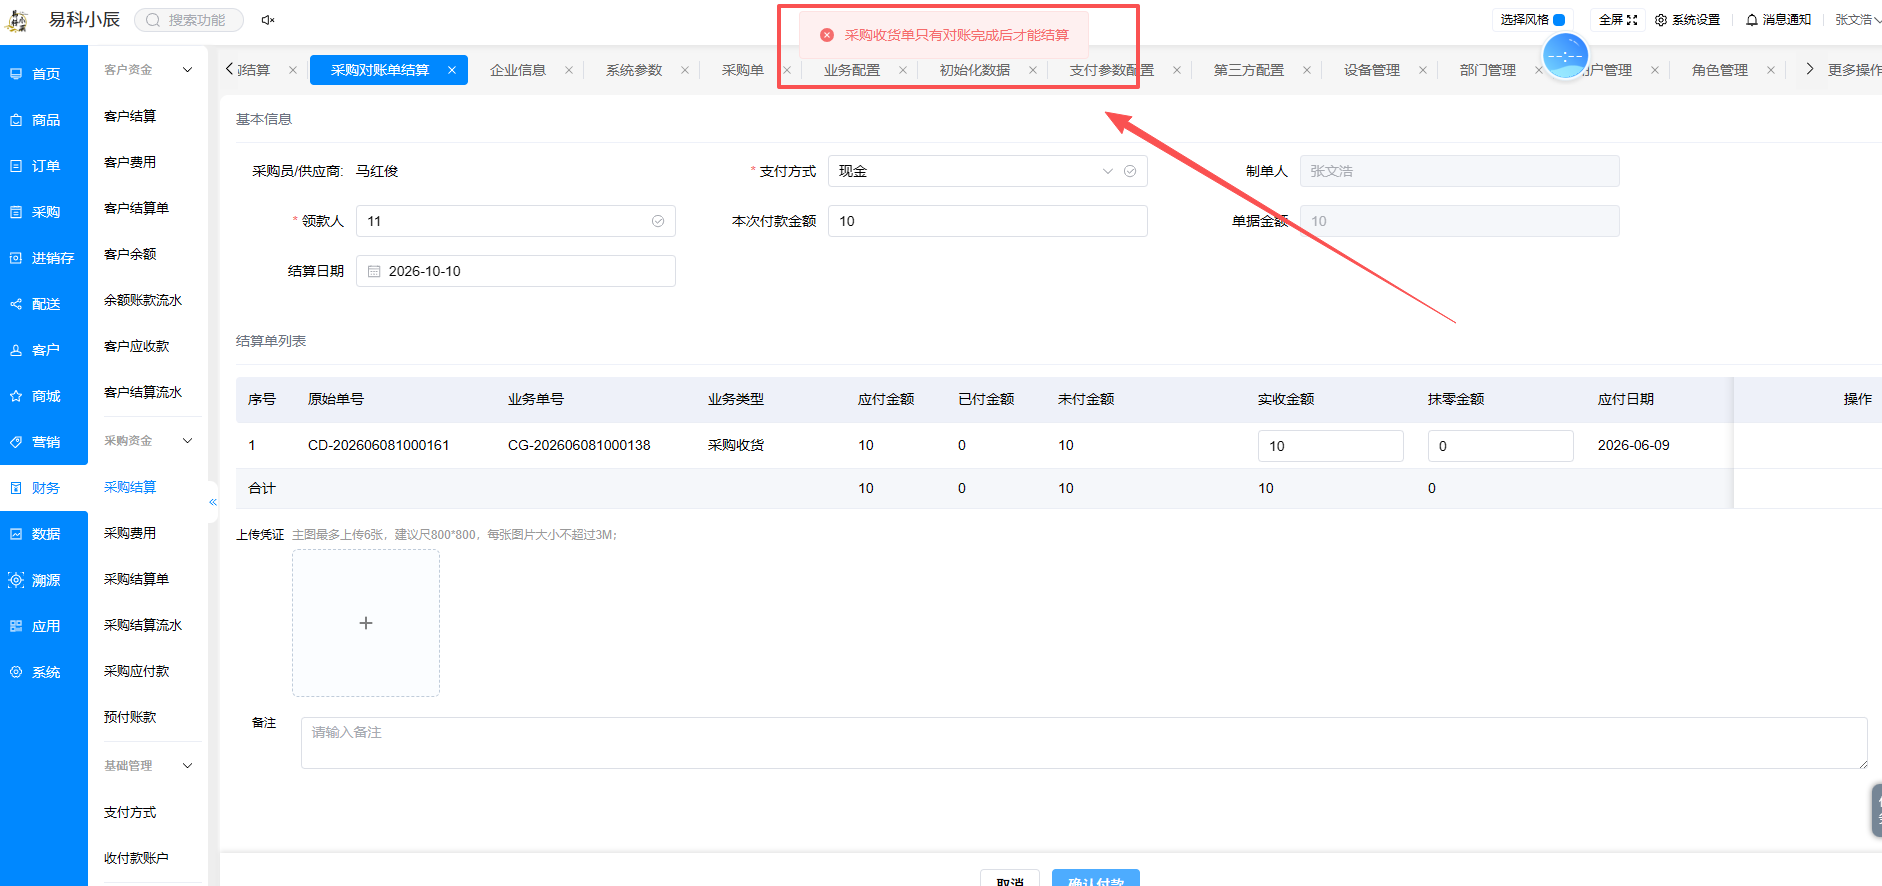Open 消息通知 notification bell
Image resolution: width=1882 pixels, height=886 pixels.
[x=1752, y=20]
